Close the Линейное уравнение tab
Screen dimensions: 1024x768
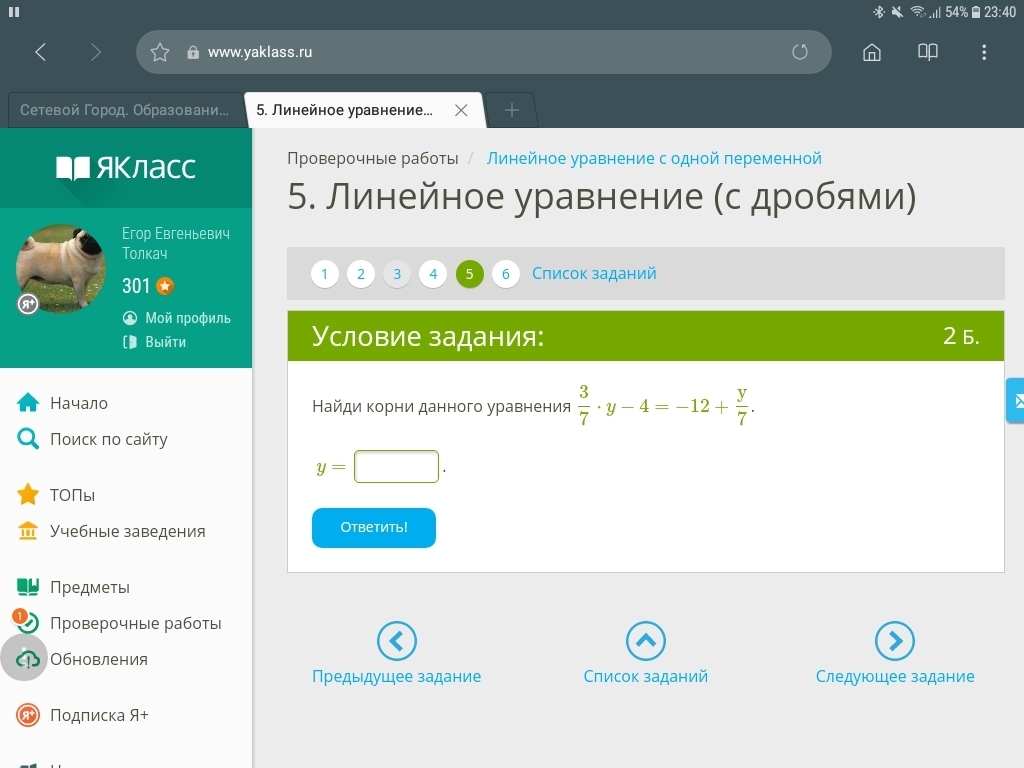pyautogui.click(x=461, y=110)
